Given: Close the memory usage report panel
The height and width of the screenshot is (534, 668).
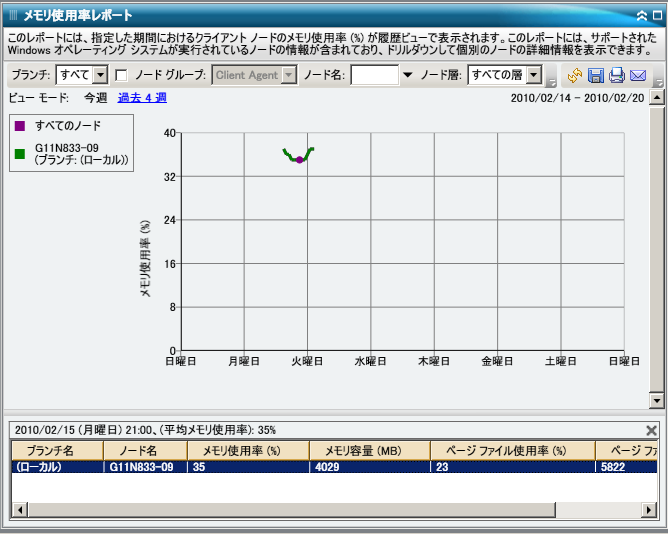Looking at the screenshot, I should 655,15.
